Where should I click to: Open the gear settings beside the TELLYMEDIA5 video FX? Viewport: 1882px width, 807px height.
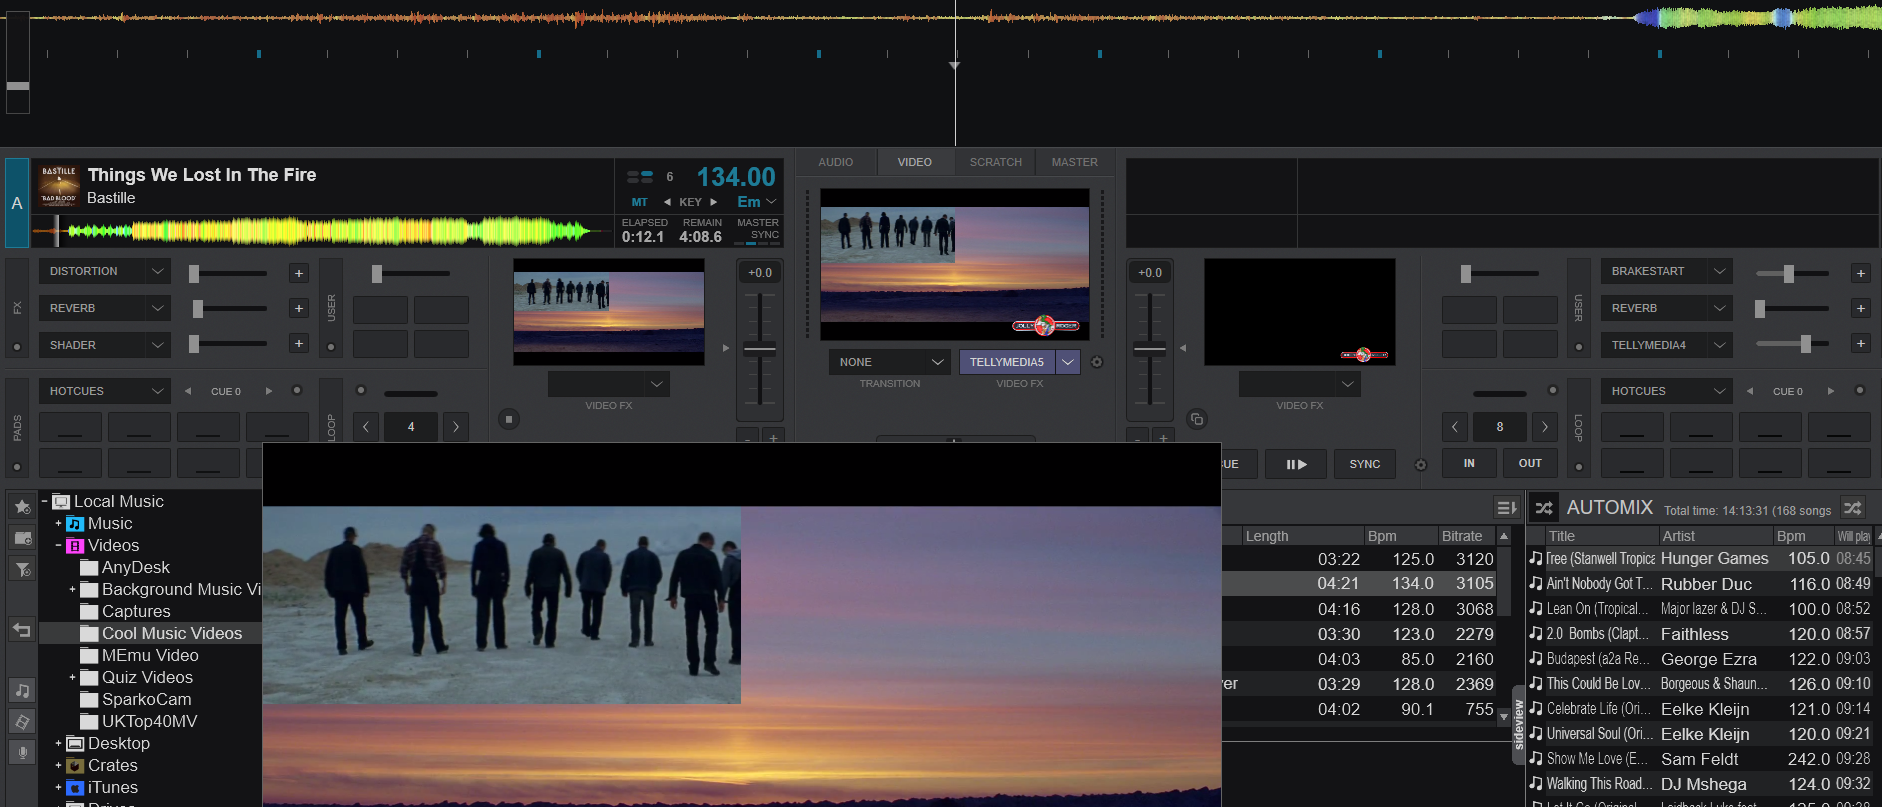pos(1096,362)
